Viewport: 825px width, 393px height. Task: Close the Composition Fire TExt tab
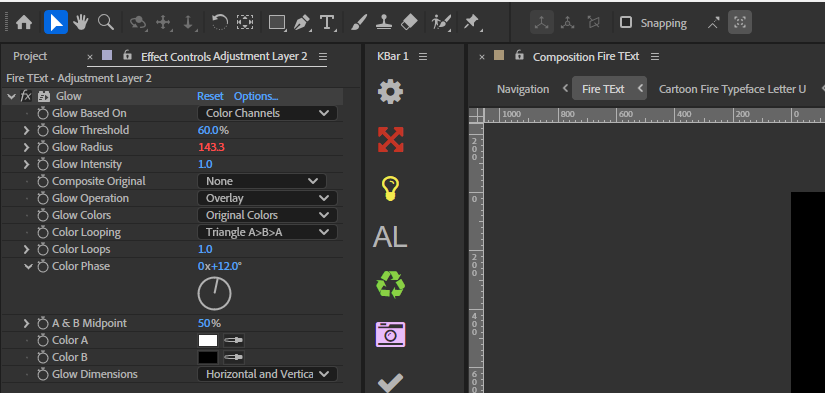[x=482, y=56]
